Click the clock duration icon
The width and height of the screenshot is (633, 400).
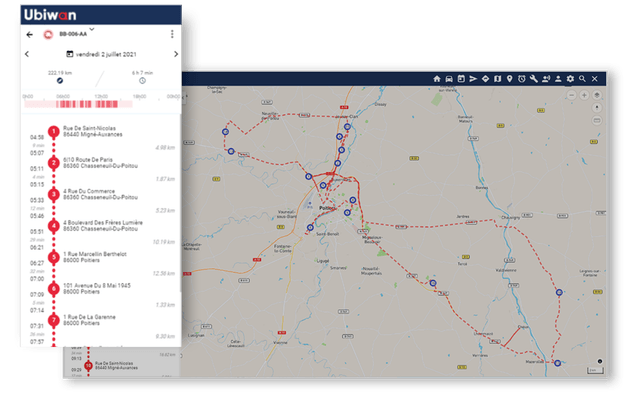tap(142, 81)
